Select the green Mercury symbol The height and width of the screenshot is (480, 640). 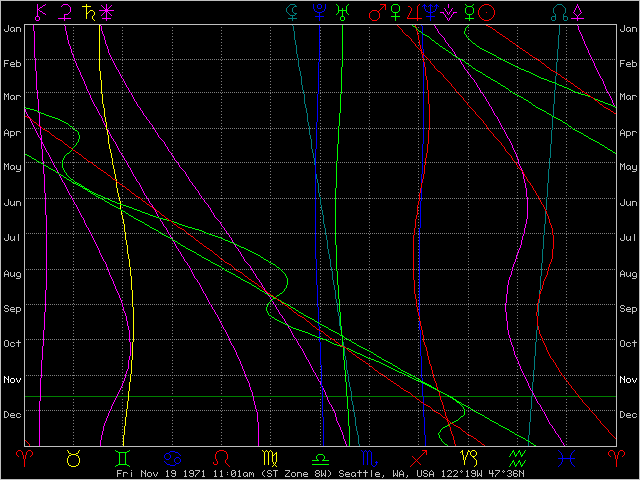pos(468,12)
